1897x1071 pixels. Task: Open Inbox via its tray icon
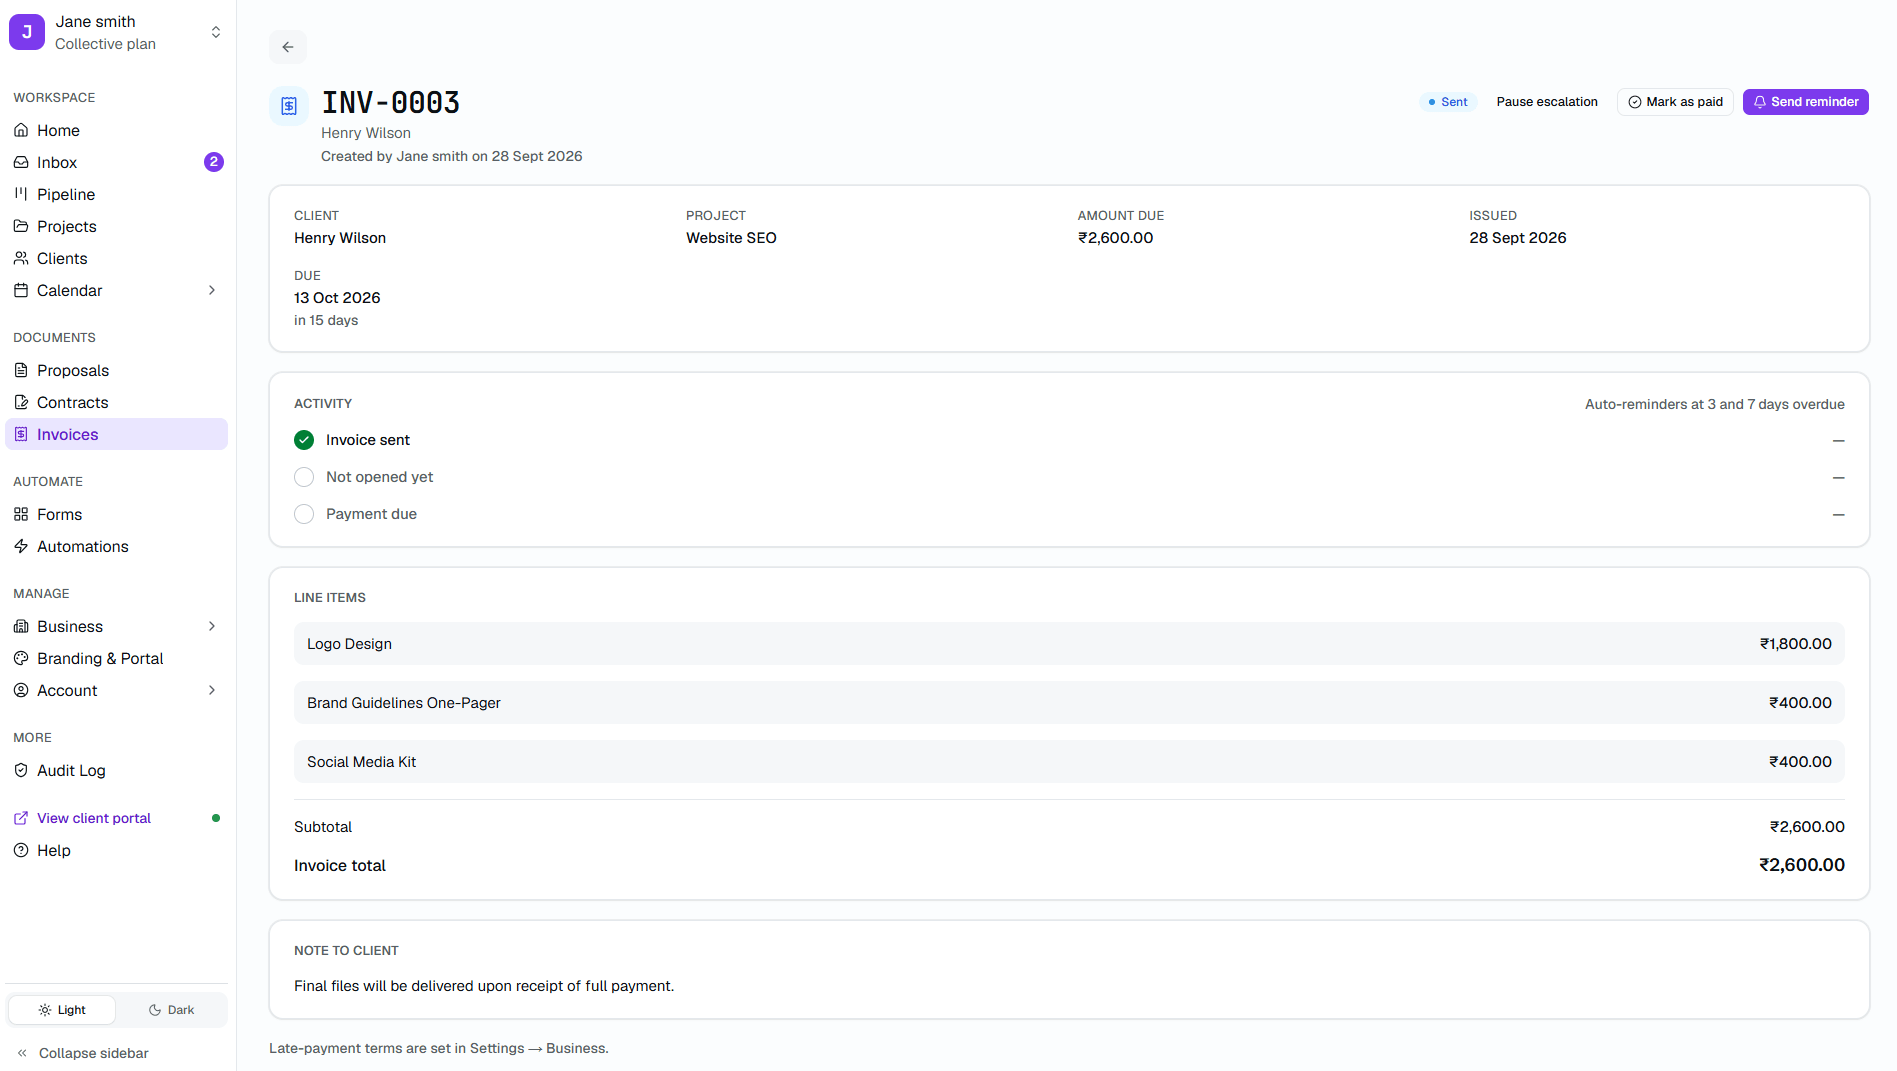[21, 162]
